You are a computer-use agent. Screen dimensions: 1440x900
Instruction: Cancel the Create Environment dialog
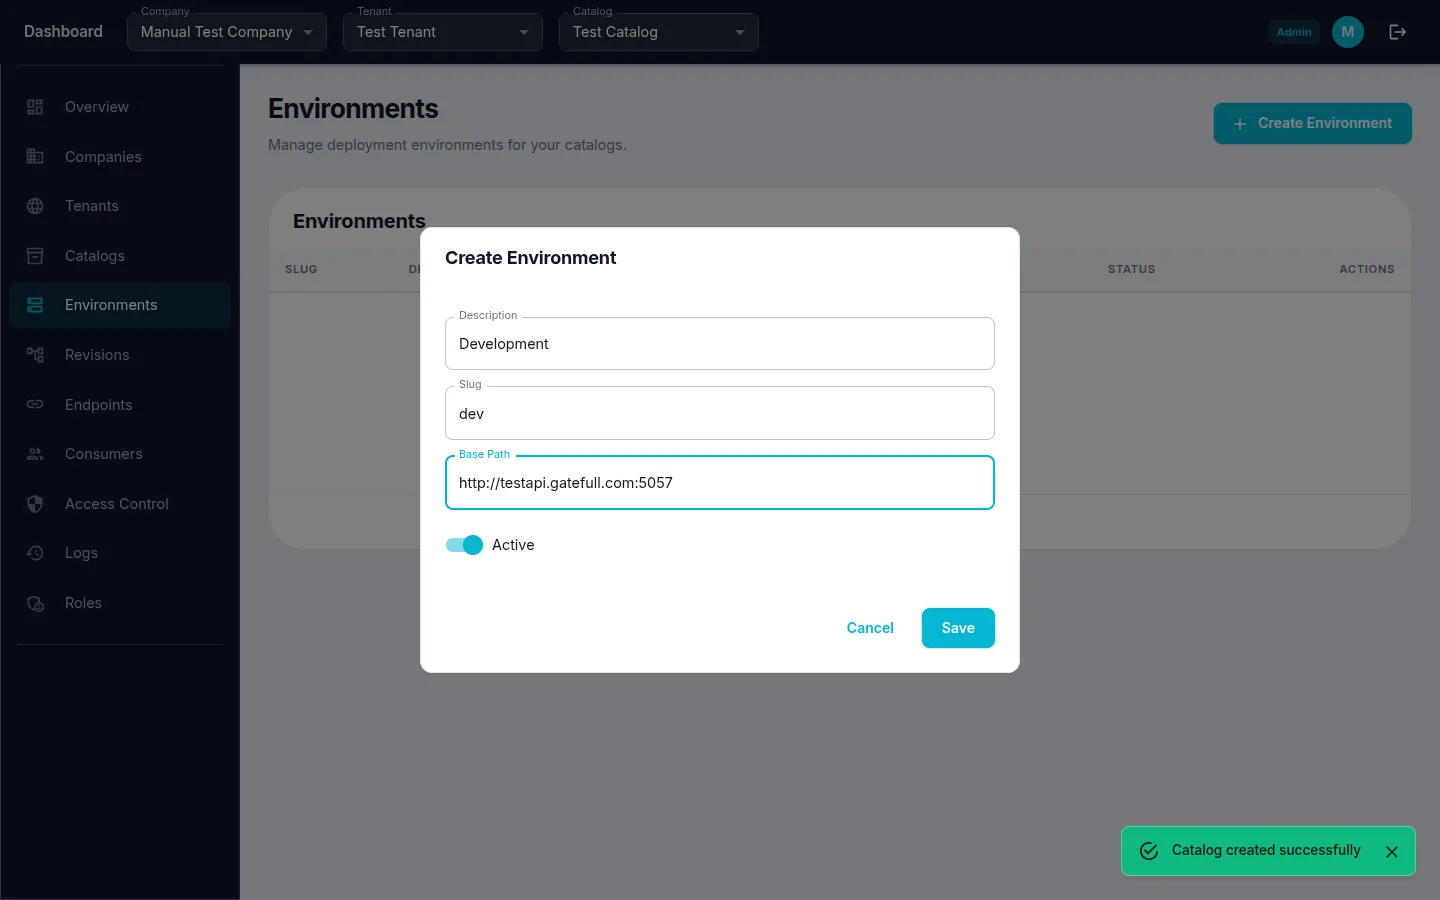[869, 628]
